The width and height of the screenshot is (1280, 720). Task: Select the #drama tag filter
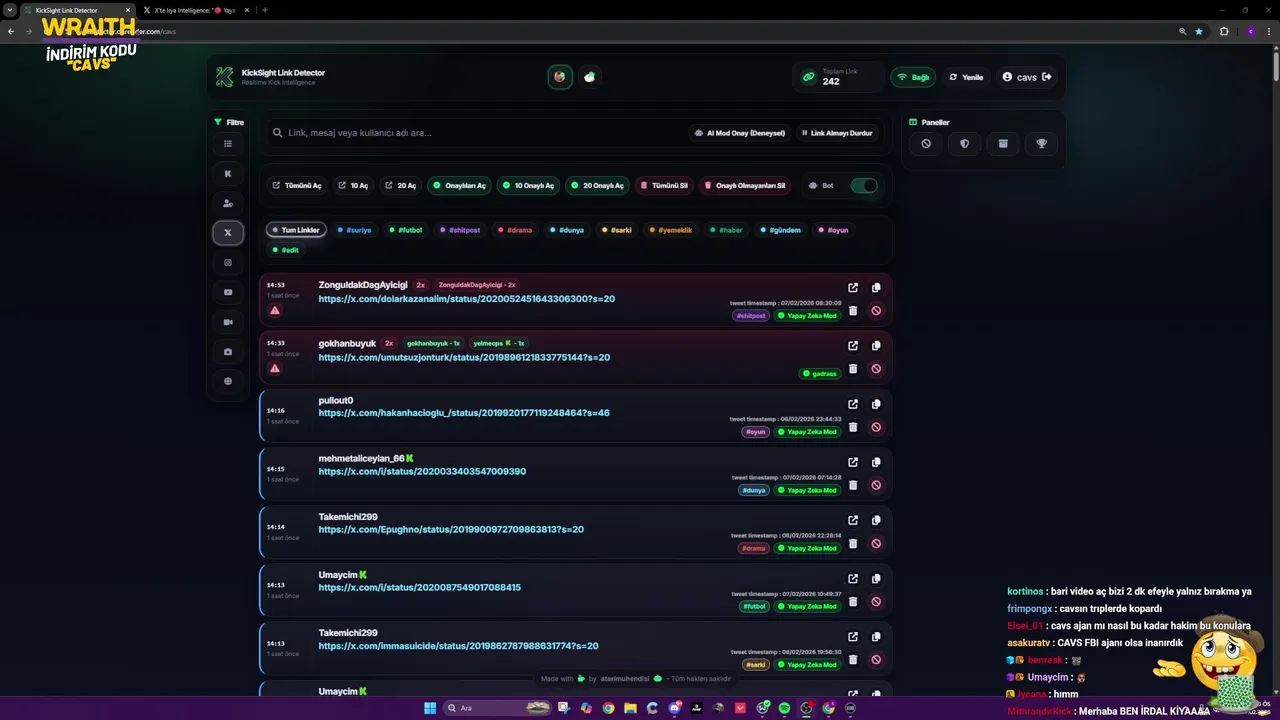[515, 230]
